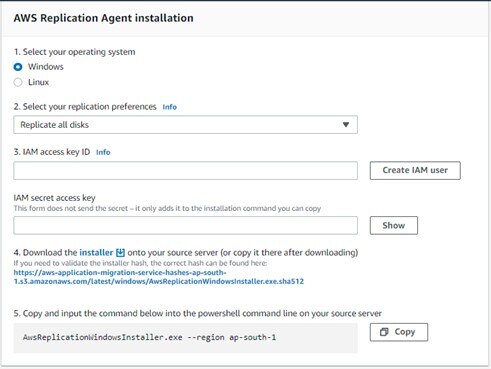
Task: Open Info link next to IAM access key ID
Action: pyautogui.click(x=103, y=152)
